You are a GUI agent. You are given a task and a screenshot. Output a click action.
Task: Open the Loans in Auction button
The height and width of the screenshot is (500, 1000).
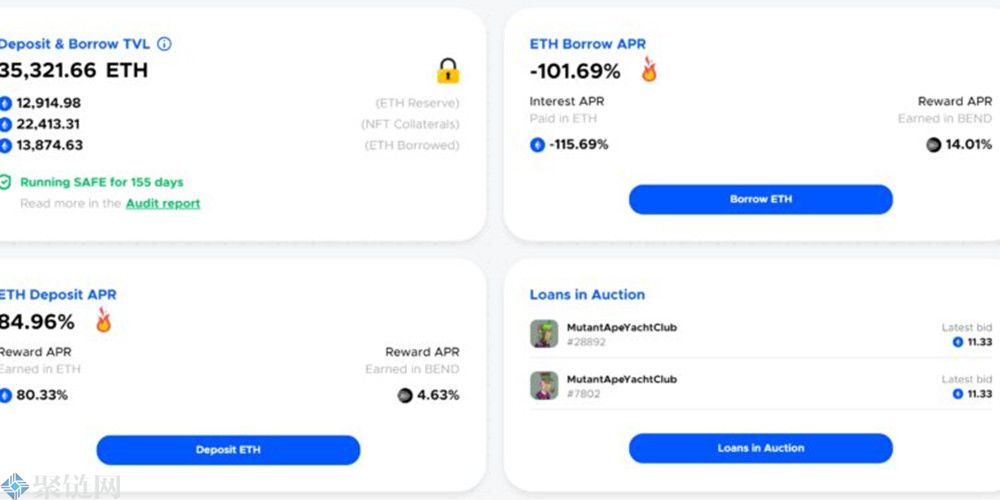(761, 448)
